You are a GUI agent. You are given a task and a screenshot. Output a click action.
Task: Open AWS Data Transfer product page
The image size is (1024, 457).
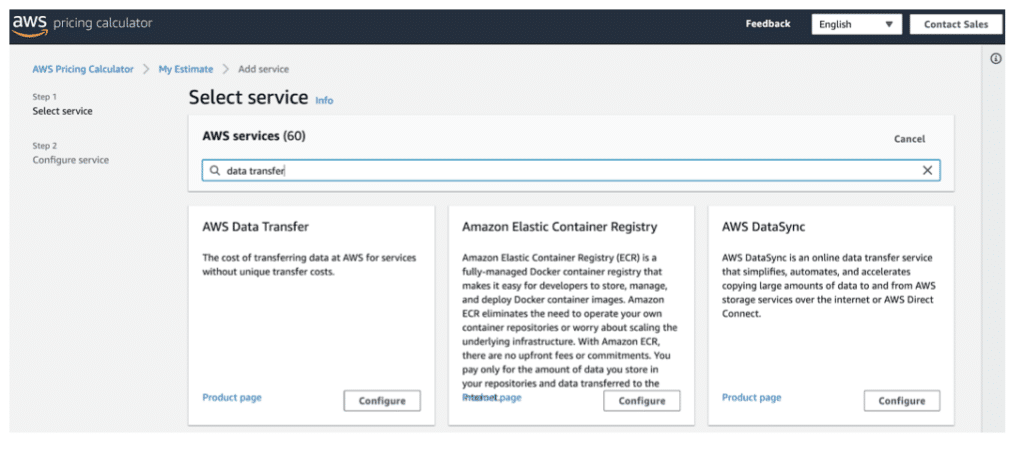(232, 398)
